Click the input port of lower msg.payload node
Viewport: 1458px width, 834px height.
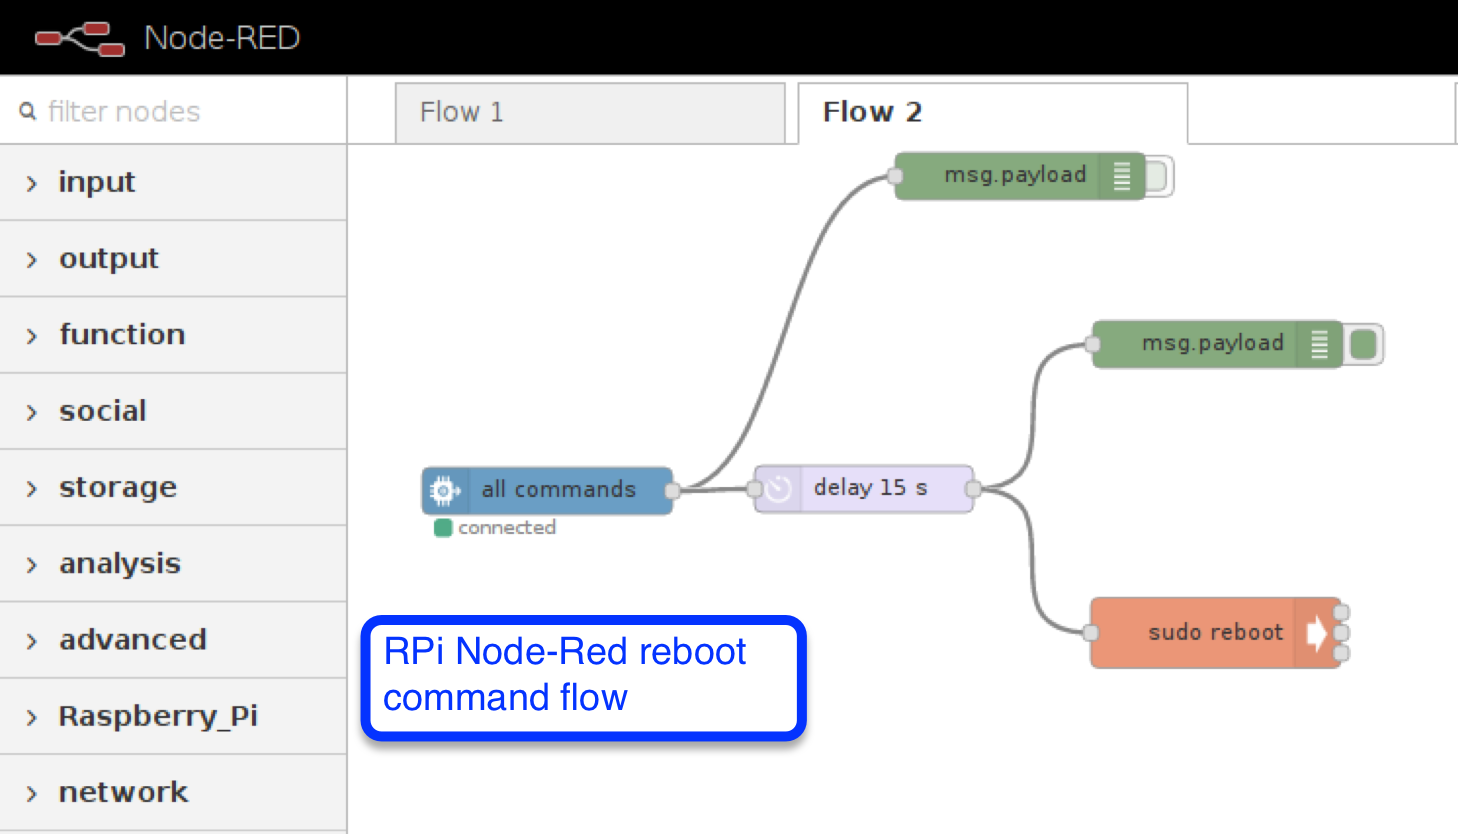coord(1093,344)
